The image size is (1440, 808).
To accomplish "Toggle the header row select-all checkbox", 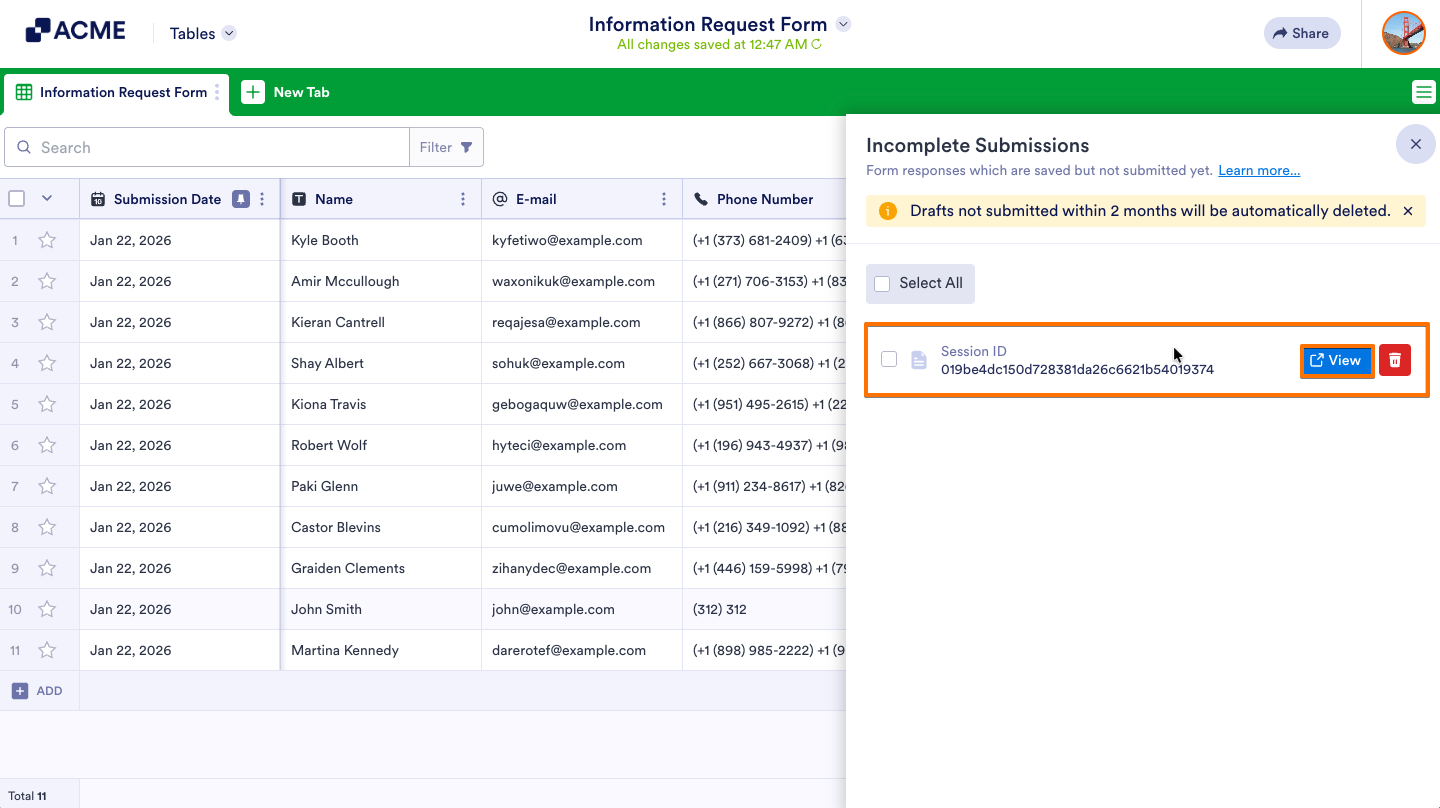I will pyautogui.click(x=16, y=198).
